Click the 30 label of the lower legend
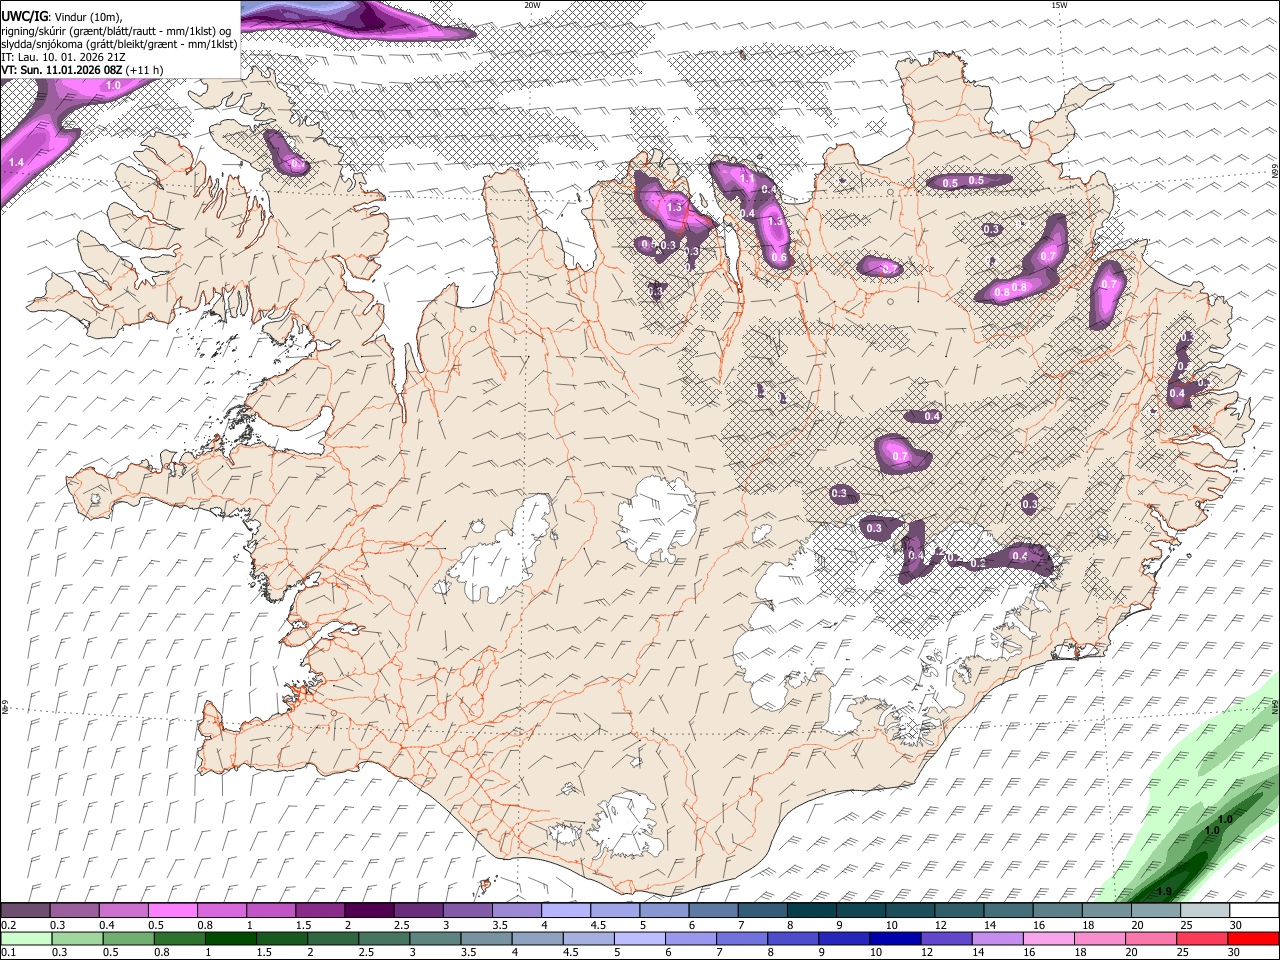This screenshot has height=960, width=1280. pos(1236,952)
